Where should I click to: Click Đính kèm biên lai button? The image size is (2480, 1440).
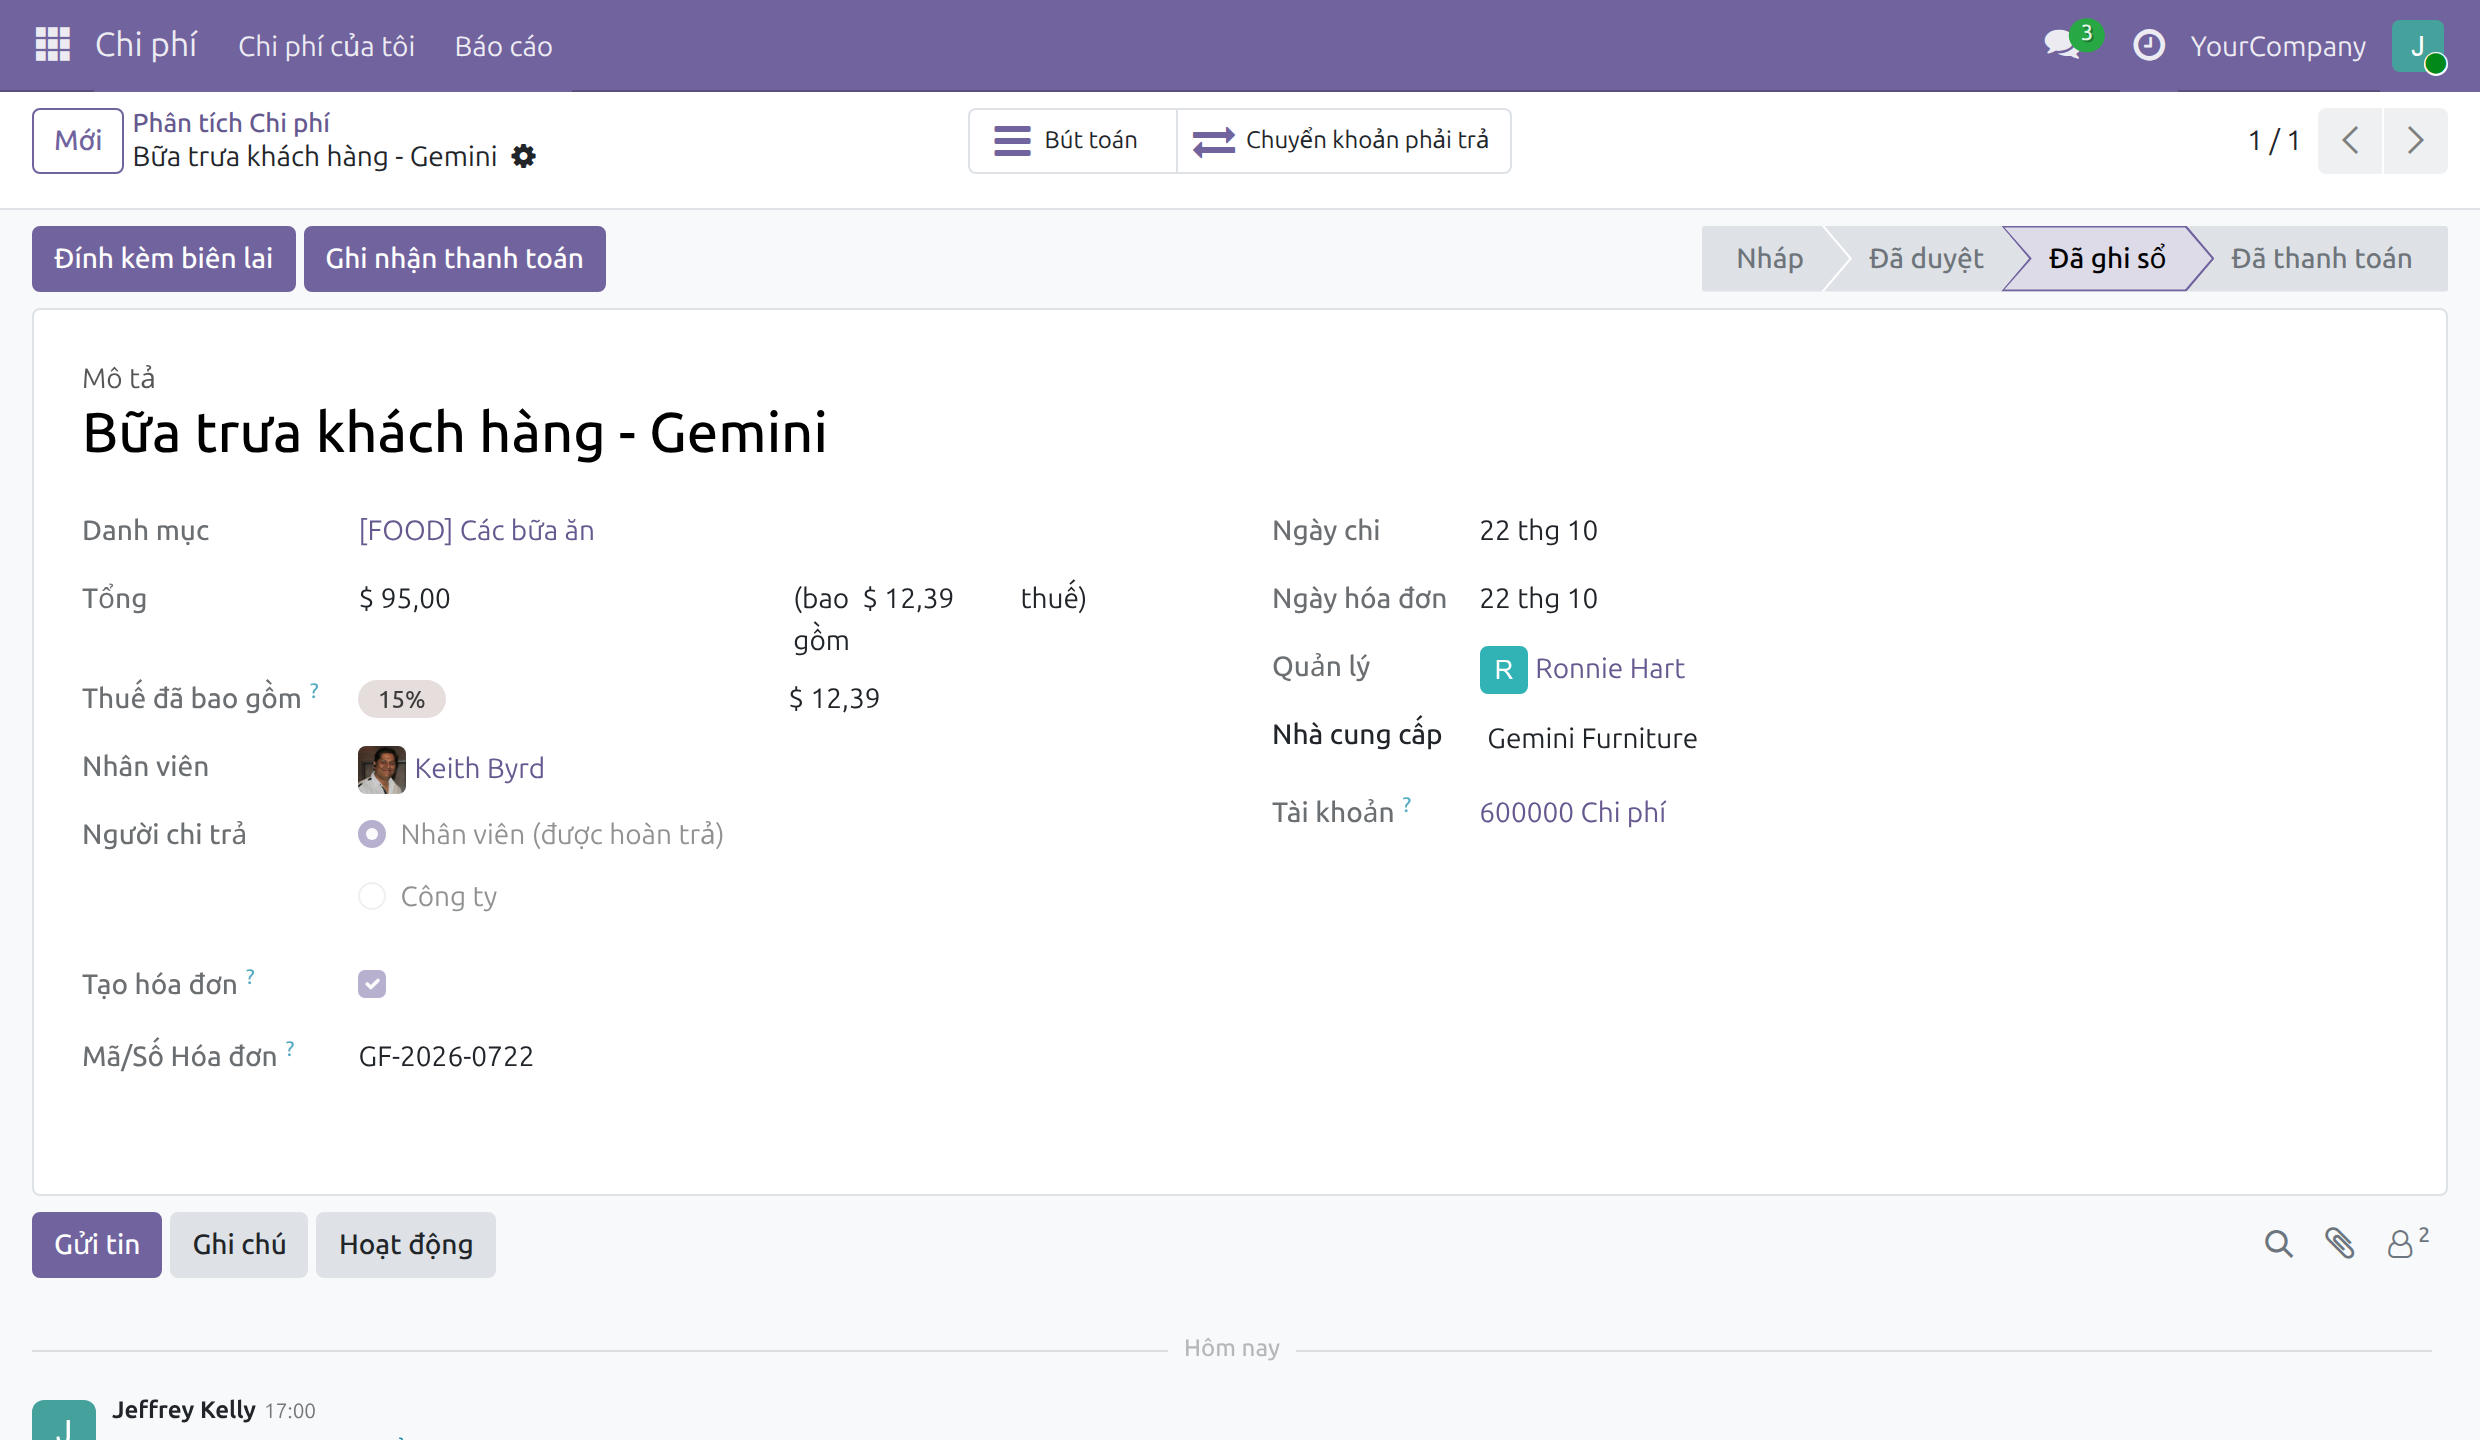[164, 258]
